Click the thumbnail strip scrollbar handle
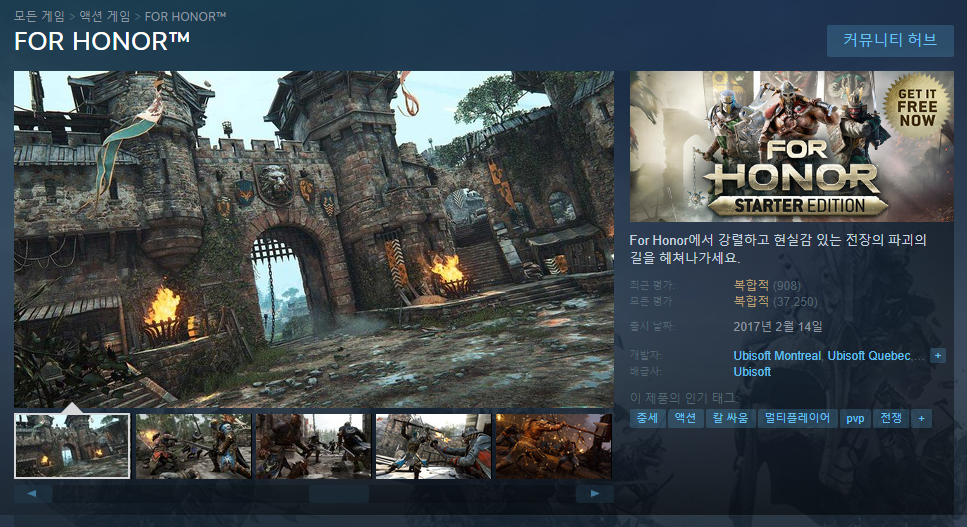 (x=339, y=493)
